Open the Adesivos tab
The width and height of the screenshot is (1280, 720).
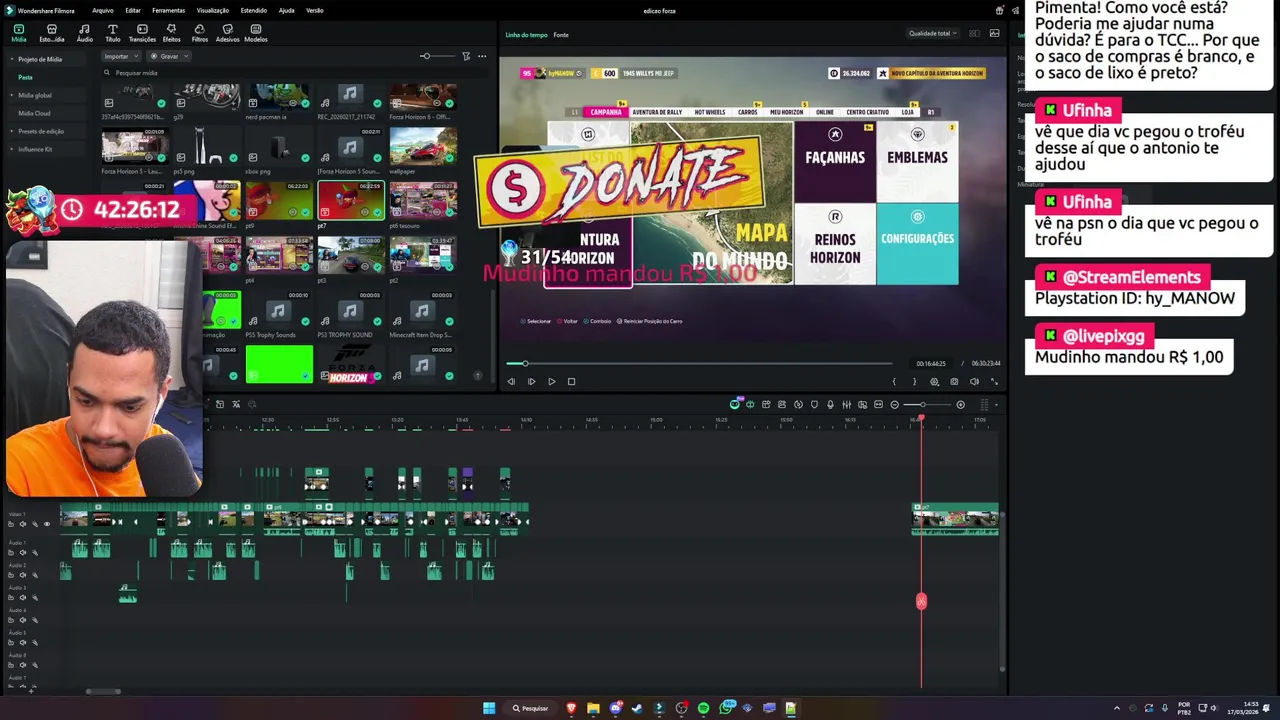click(228, 33)
